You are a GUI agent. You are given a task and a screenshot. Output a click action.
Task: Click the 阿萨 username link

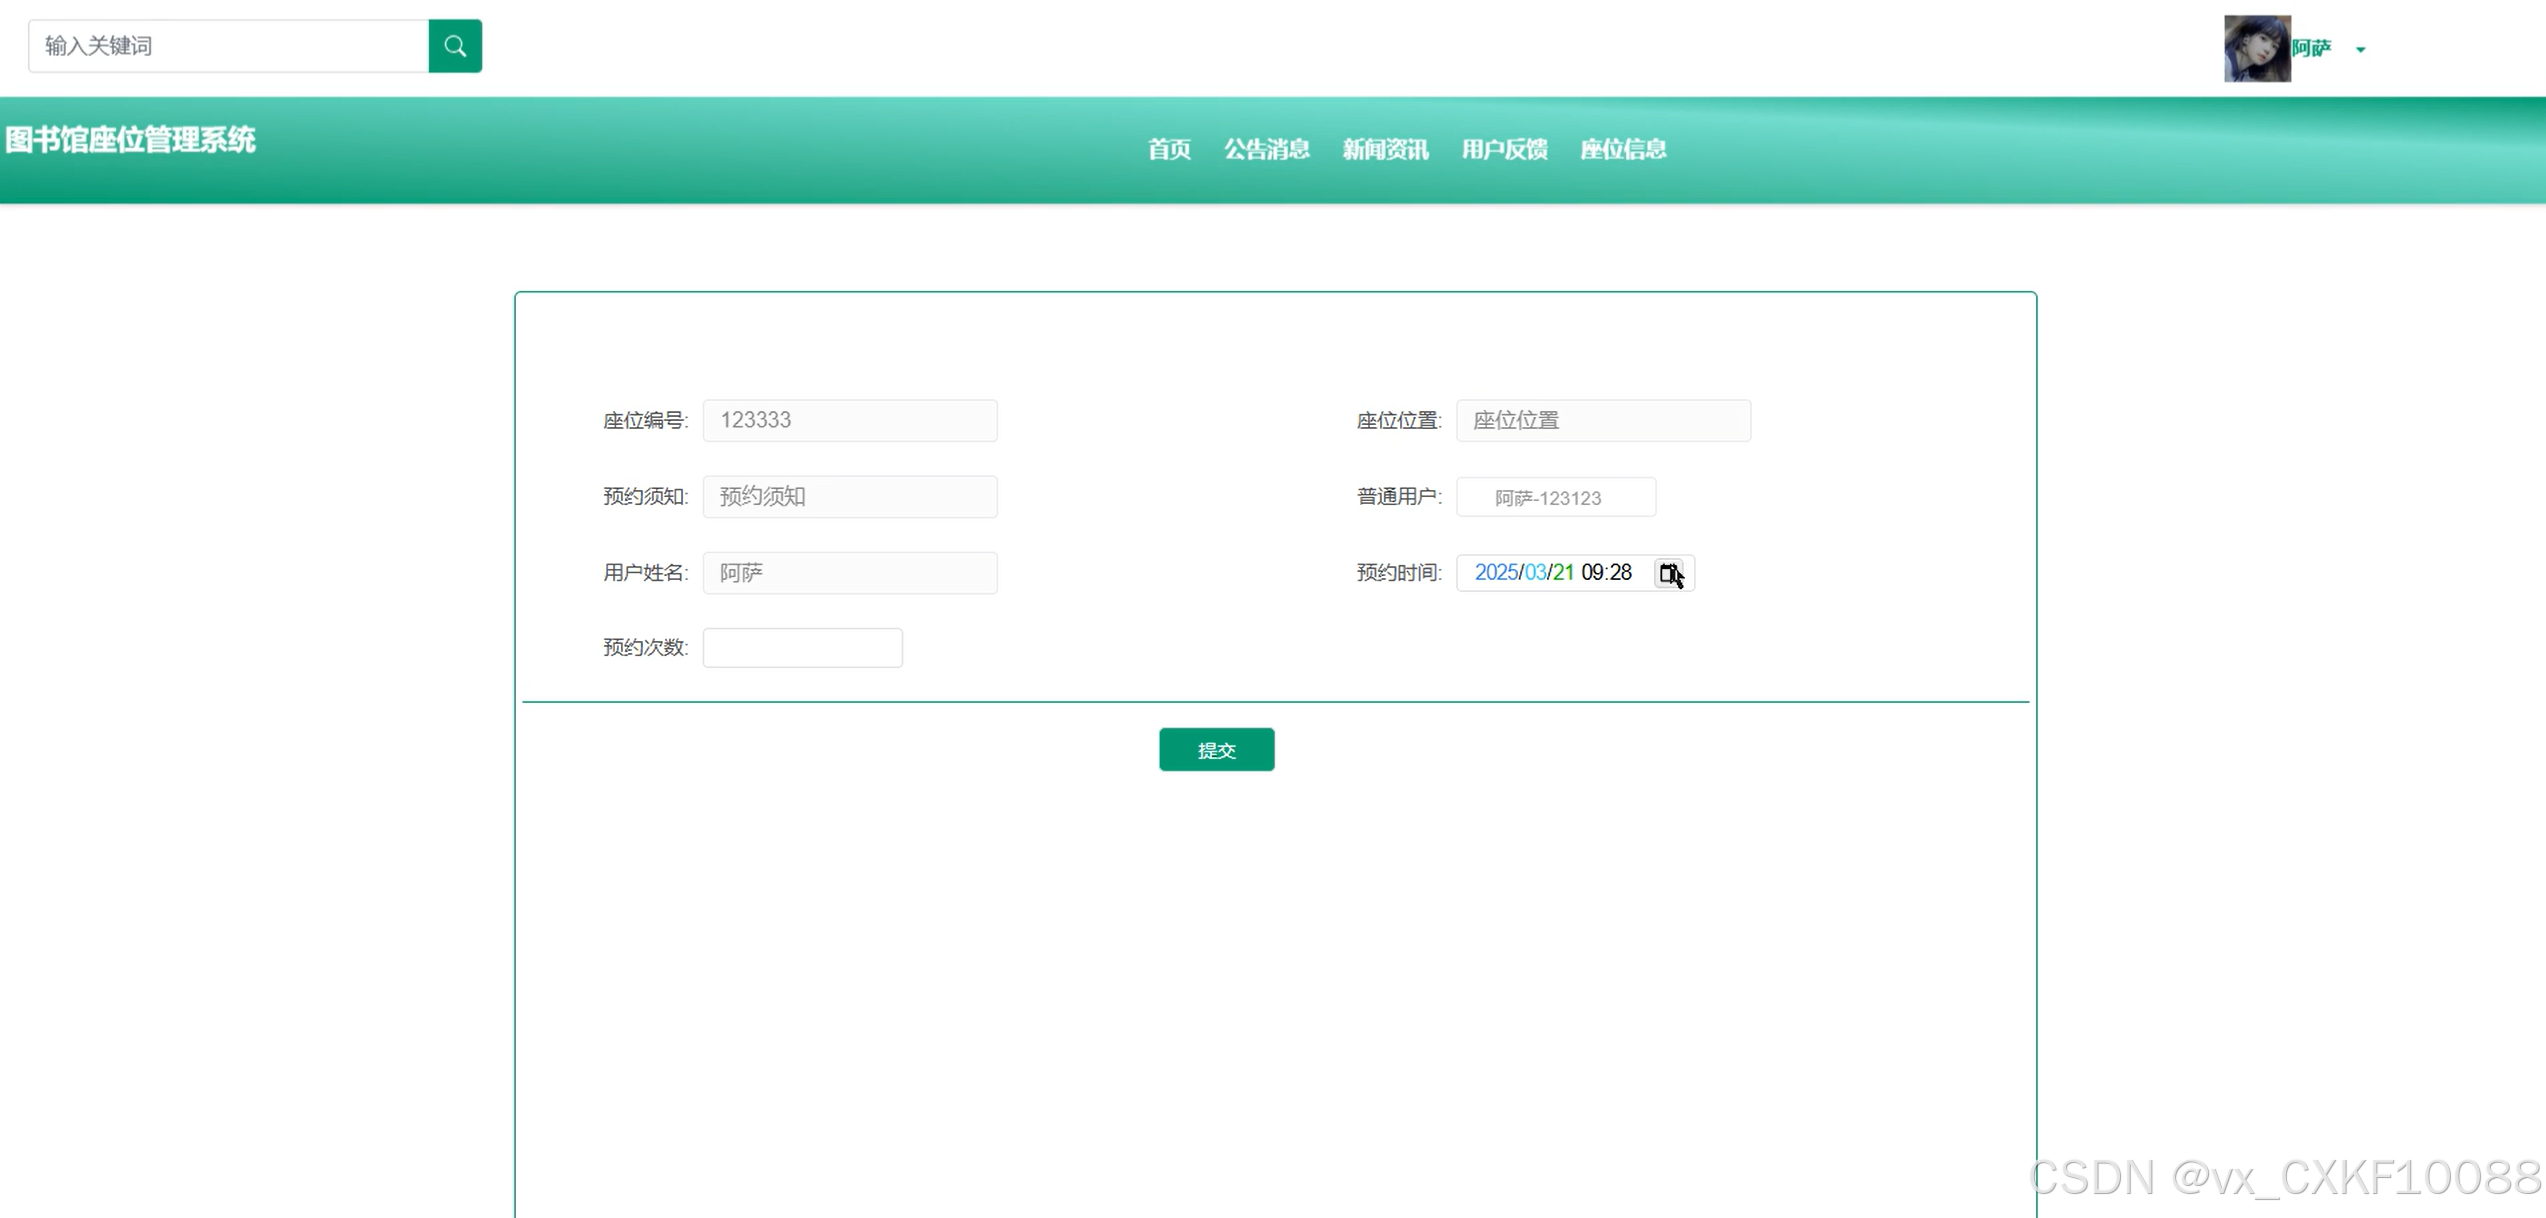tap(2311, 48)
